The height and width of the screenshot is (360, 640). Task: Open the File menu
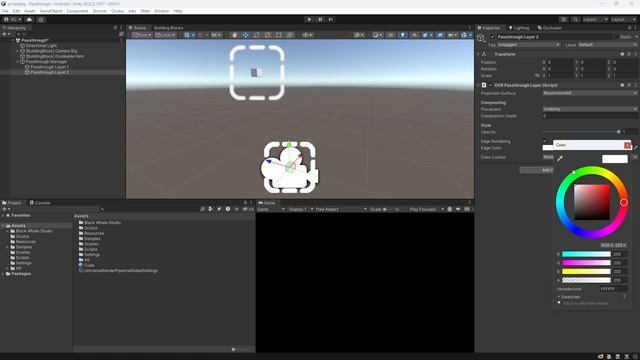pos(5,11)
